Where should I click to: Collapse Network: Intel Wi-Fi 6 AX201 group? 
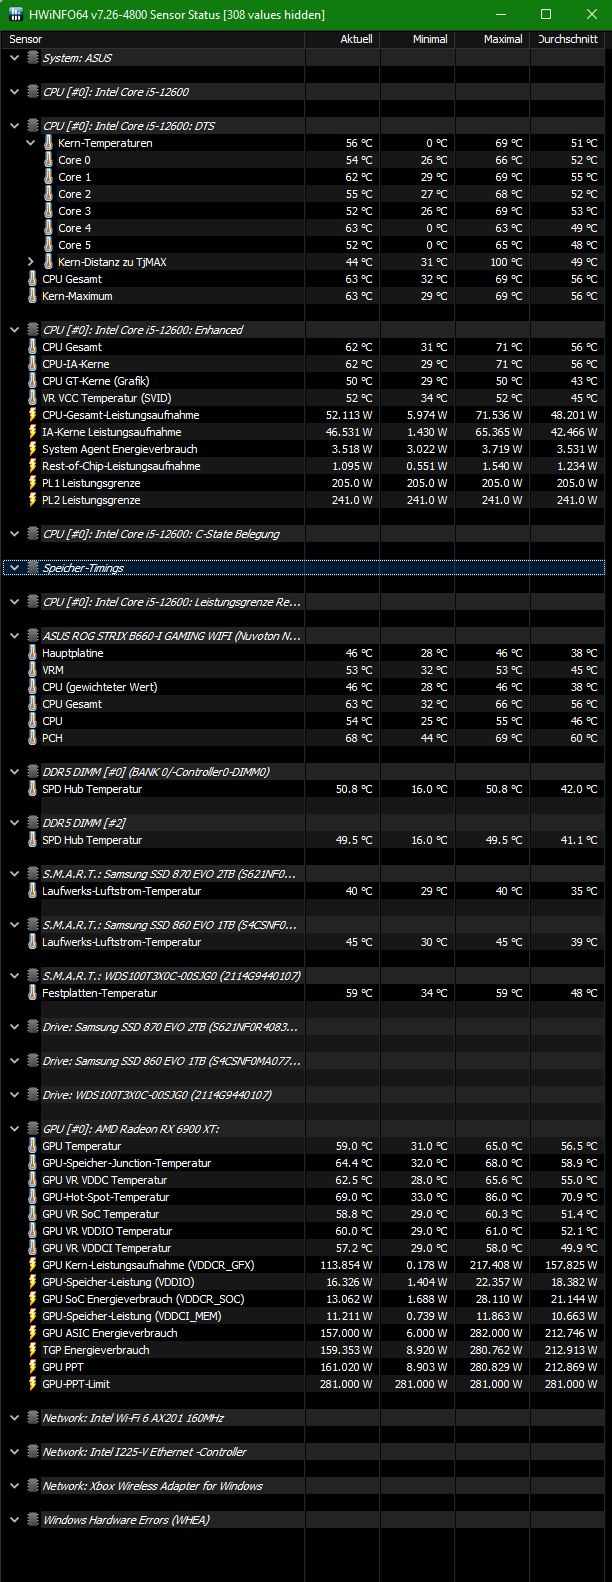coord(14,1418)
